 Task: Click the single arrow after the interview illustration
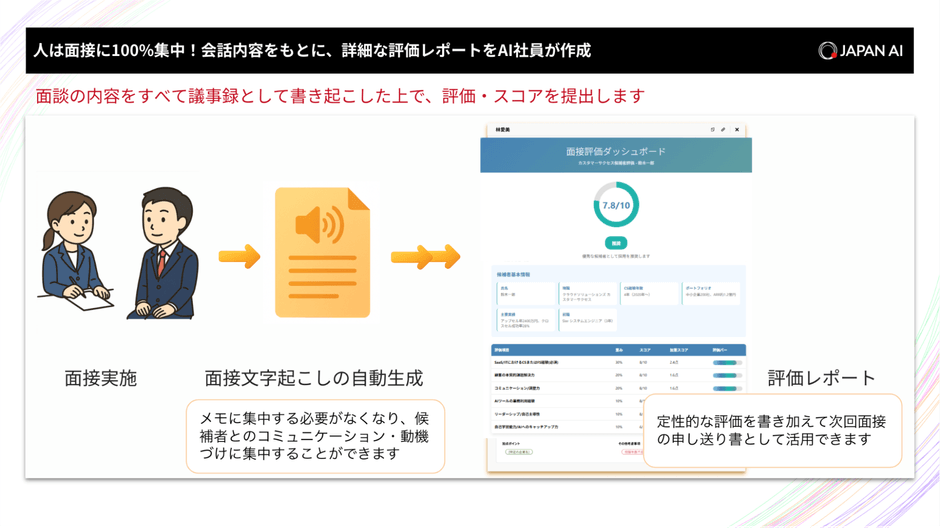pos(239,257)
